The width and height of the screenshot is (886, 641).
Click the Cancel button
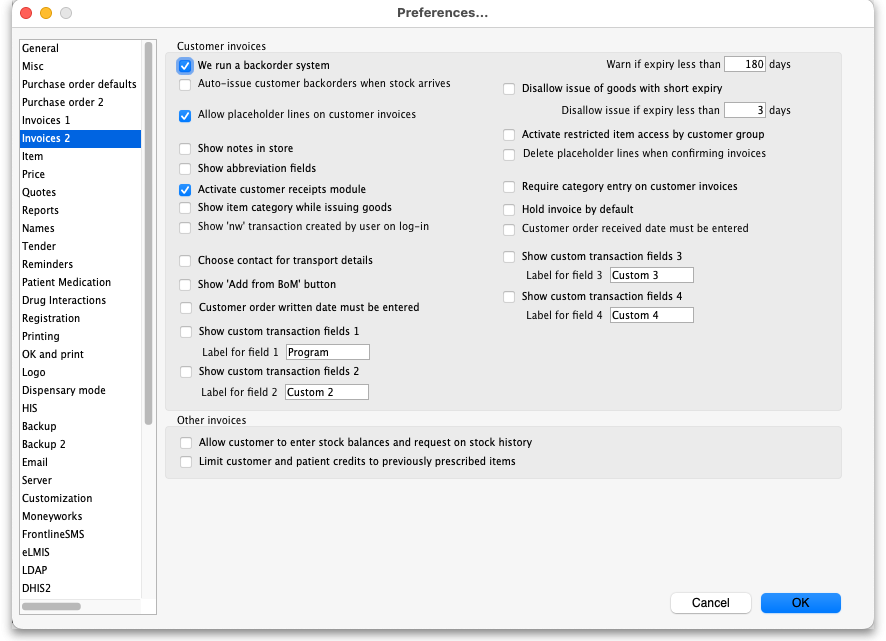click(710, 603)
